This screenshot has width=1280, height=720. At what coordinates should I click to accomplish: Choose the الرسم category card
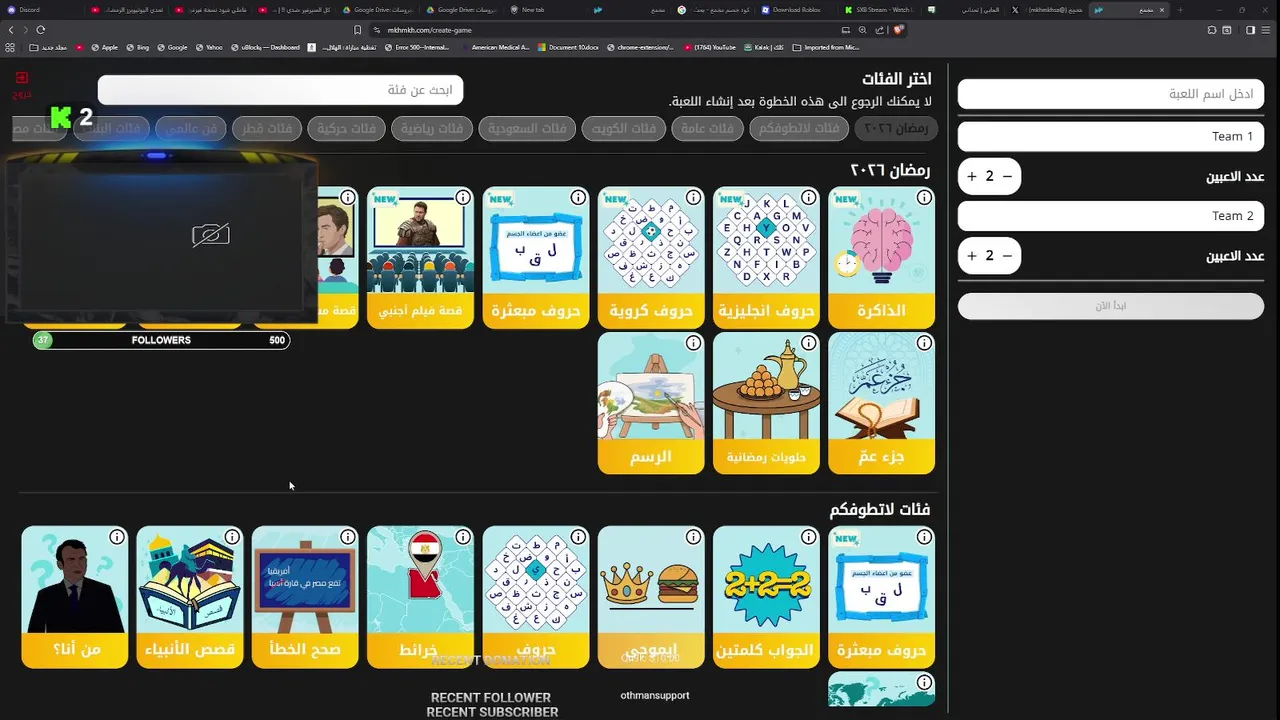[x=651, y=403]
